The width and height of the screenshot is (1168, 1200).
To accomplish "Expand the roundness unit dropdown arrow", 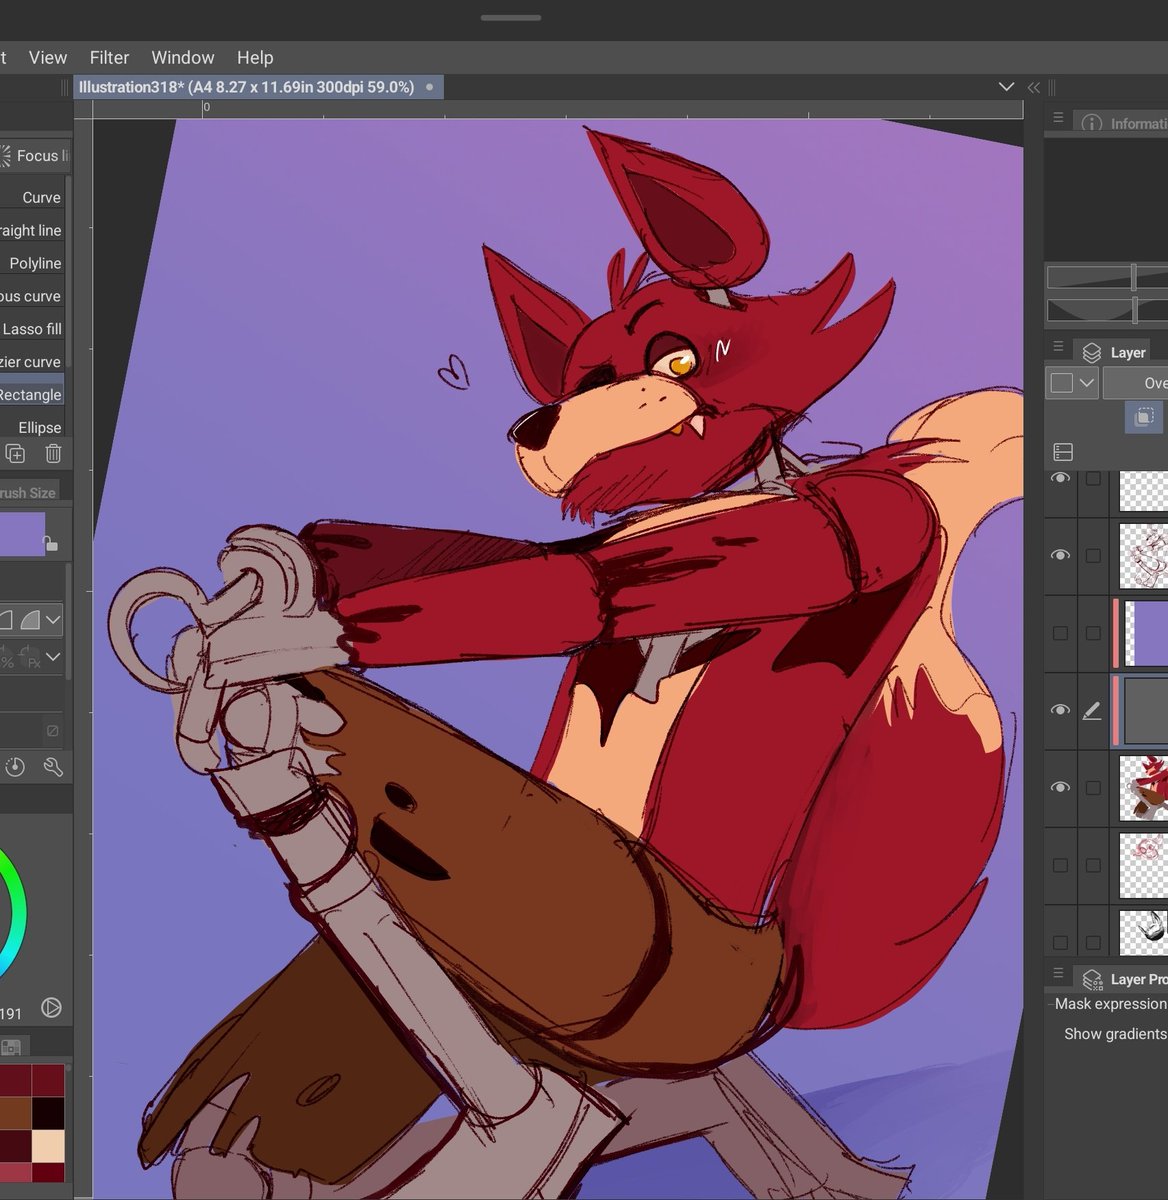I will [53, 657].
